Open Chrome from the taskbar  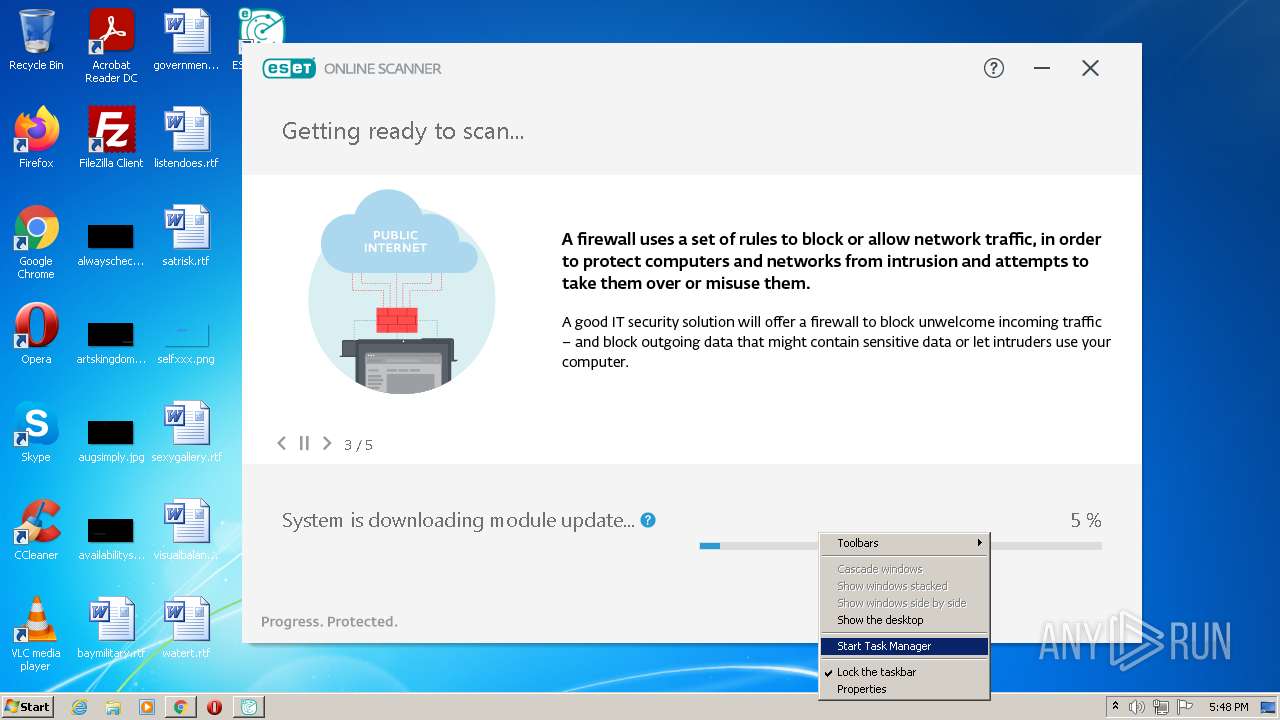pyautogui.click(x=180, y=707)
